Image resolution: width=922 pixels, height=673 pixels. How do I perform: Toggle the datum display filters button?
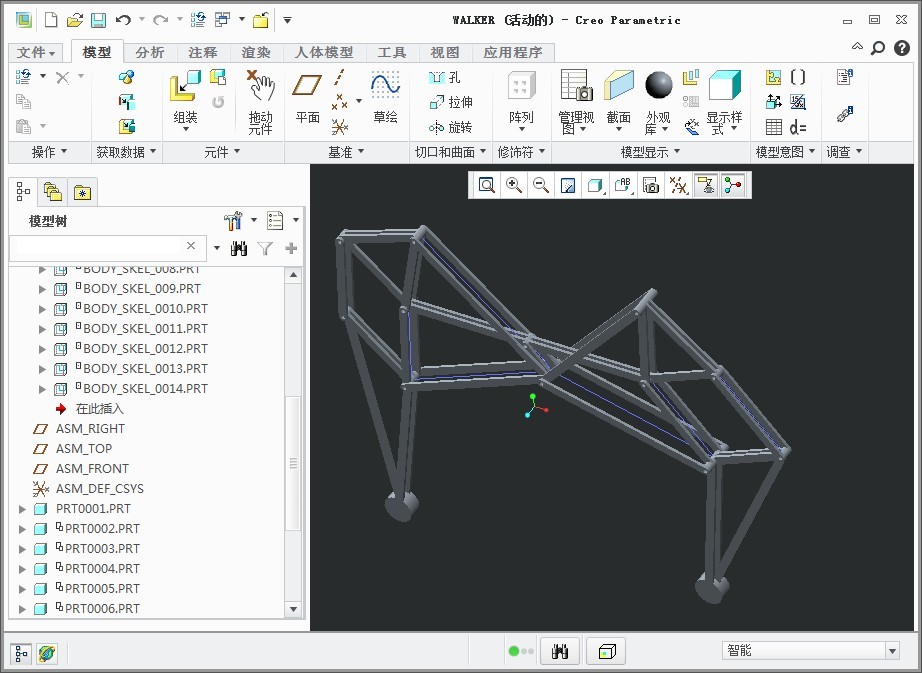[679, 185]
